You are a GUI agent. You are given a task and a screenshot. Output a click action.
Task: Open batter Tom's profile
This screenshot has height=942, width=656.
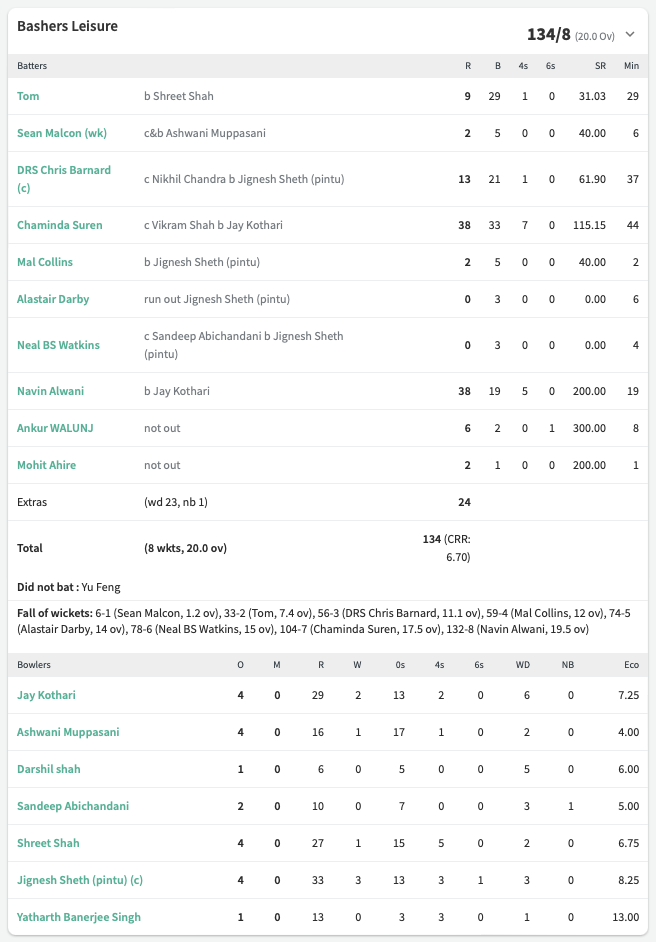(x=28, y=96)
